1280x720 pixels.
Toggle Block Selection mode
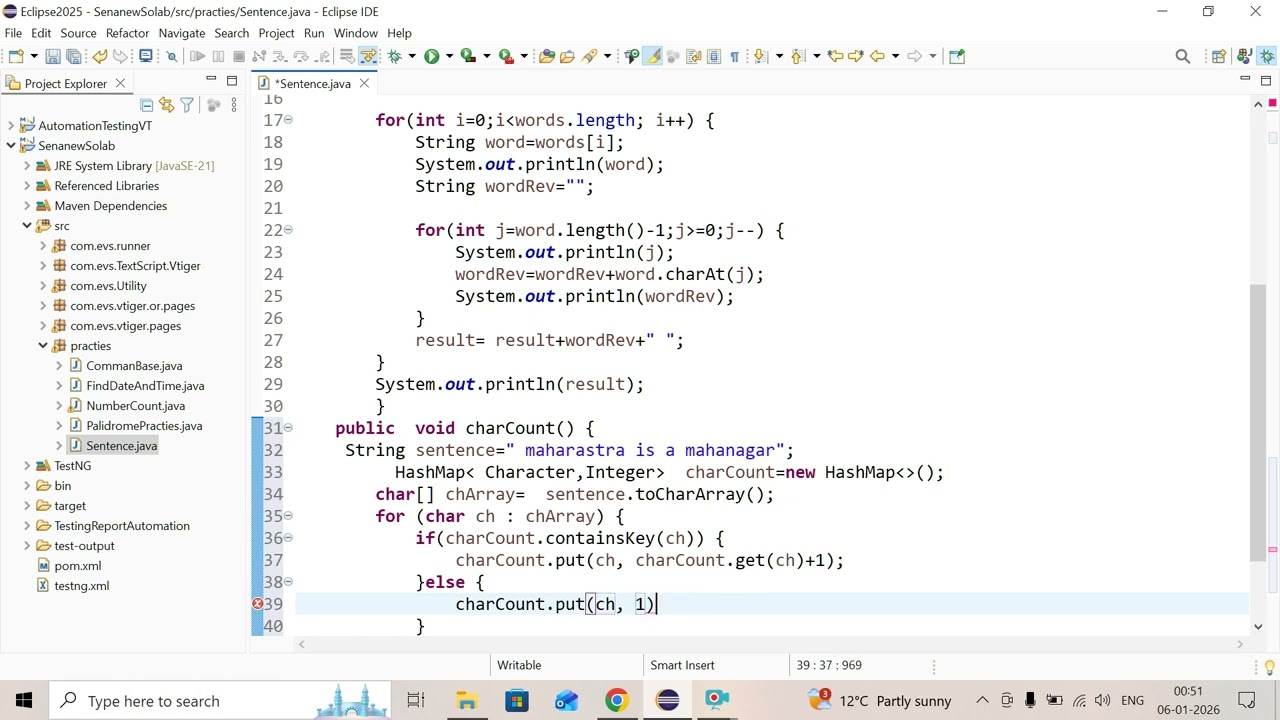pos(714,56)
